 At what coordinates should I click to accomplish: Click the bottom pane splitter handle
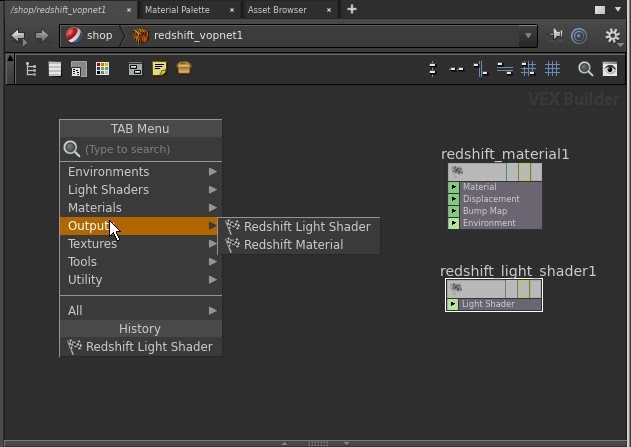318,443
